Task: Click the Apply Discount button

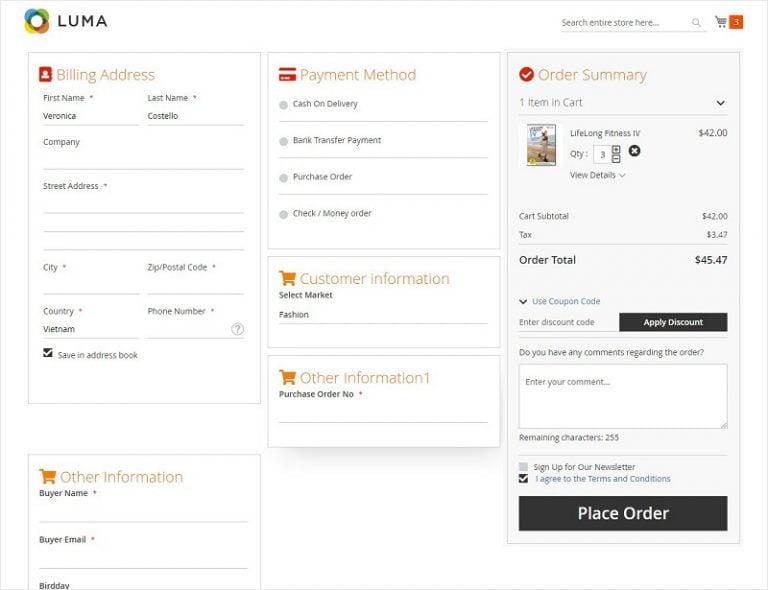Action: 672,322
